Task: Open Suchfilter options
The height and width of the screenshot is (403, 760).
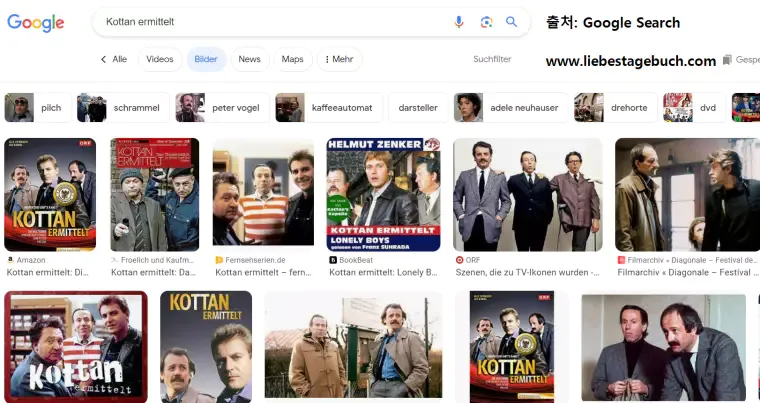Action: pos(492,59)
